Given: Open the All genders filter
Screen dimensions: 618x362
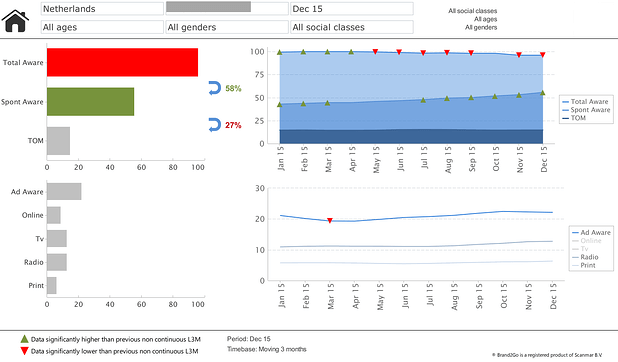Looking at the screenshot, I should point(227,27).
